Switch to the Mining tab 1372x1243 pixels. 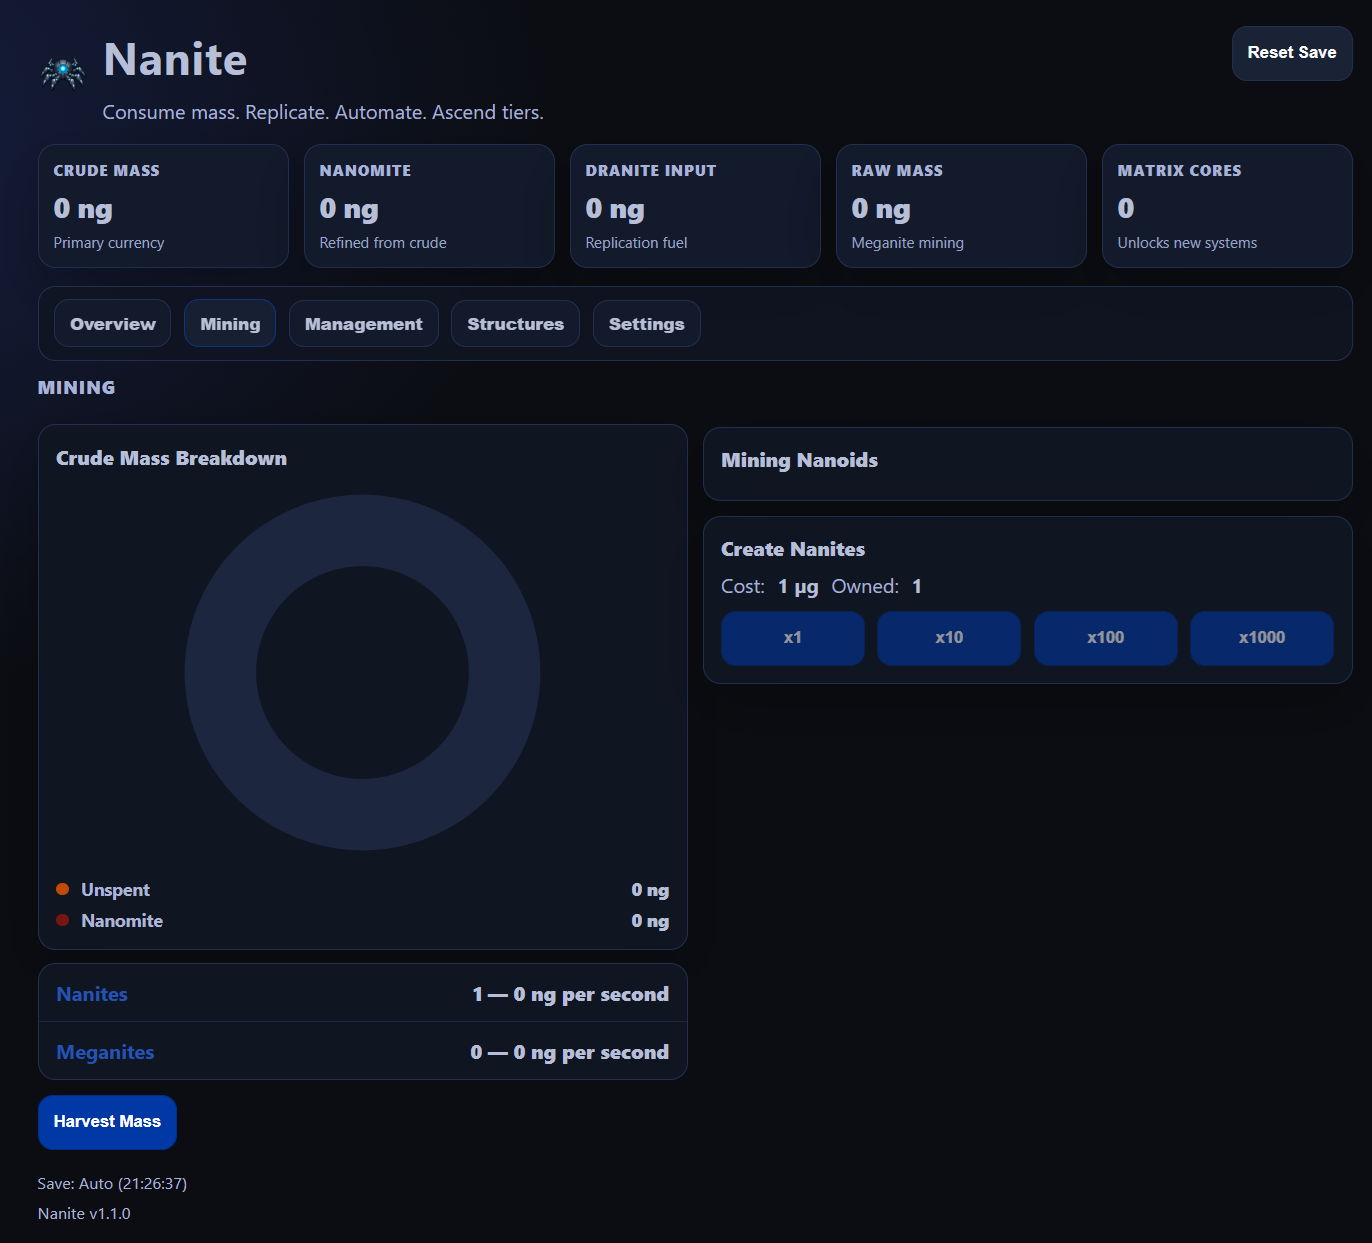pos(230,324)
